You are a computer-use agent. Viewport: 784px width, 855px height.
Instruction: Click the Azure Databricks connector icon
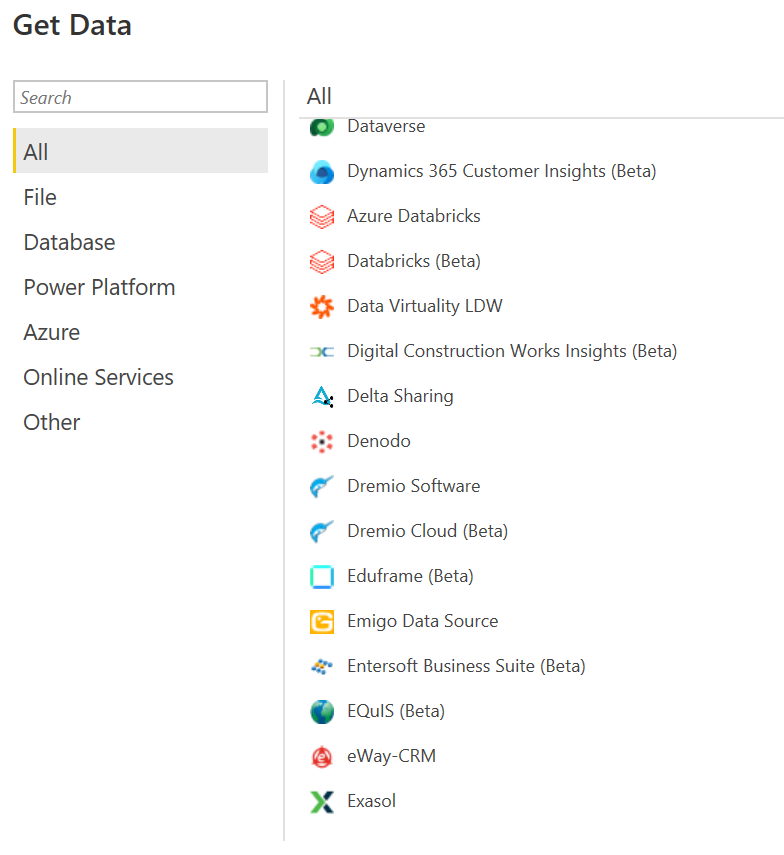tap(322, 216)
